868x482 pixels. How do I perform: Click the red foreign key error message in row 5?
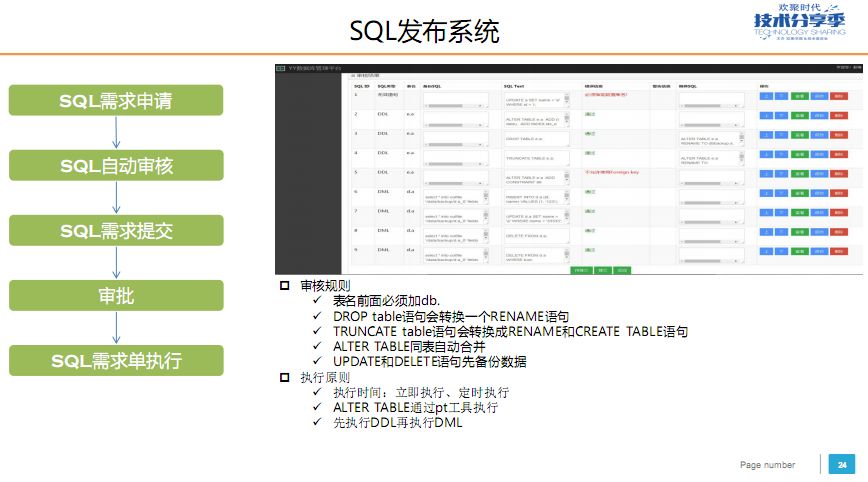(x=612, y=173)
